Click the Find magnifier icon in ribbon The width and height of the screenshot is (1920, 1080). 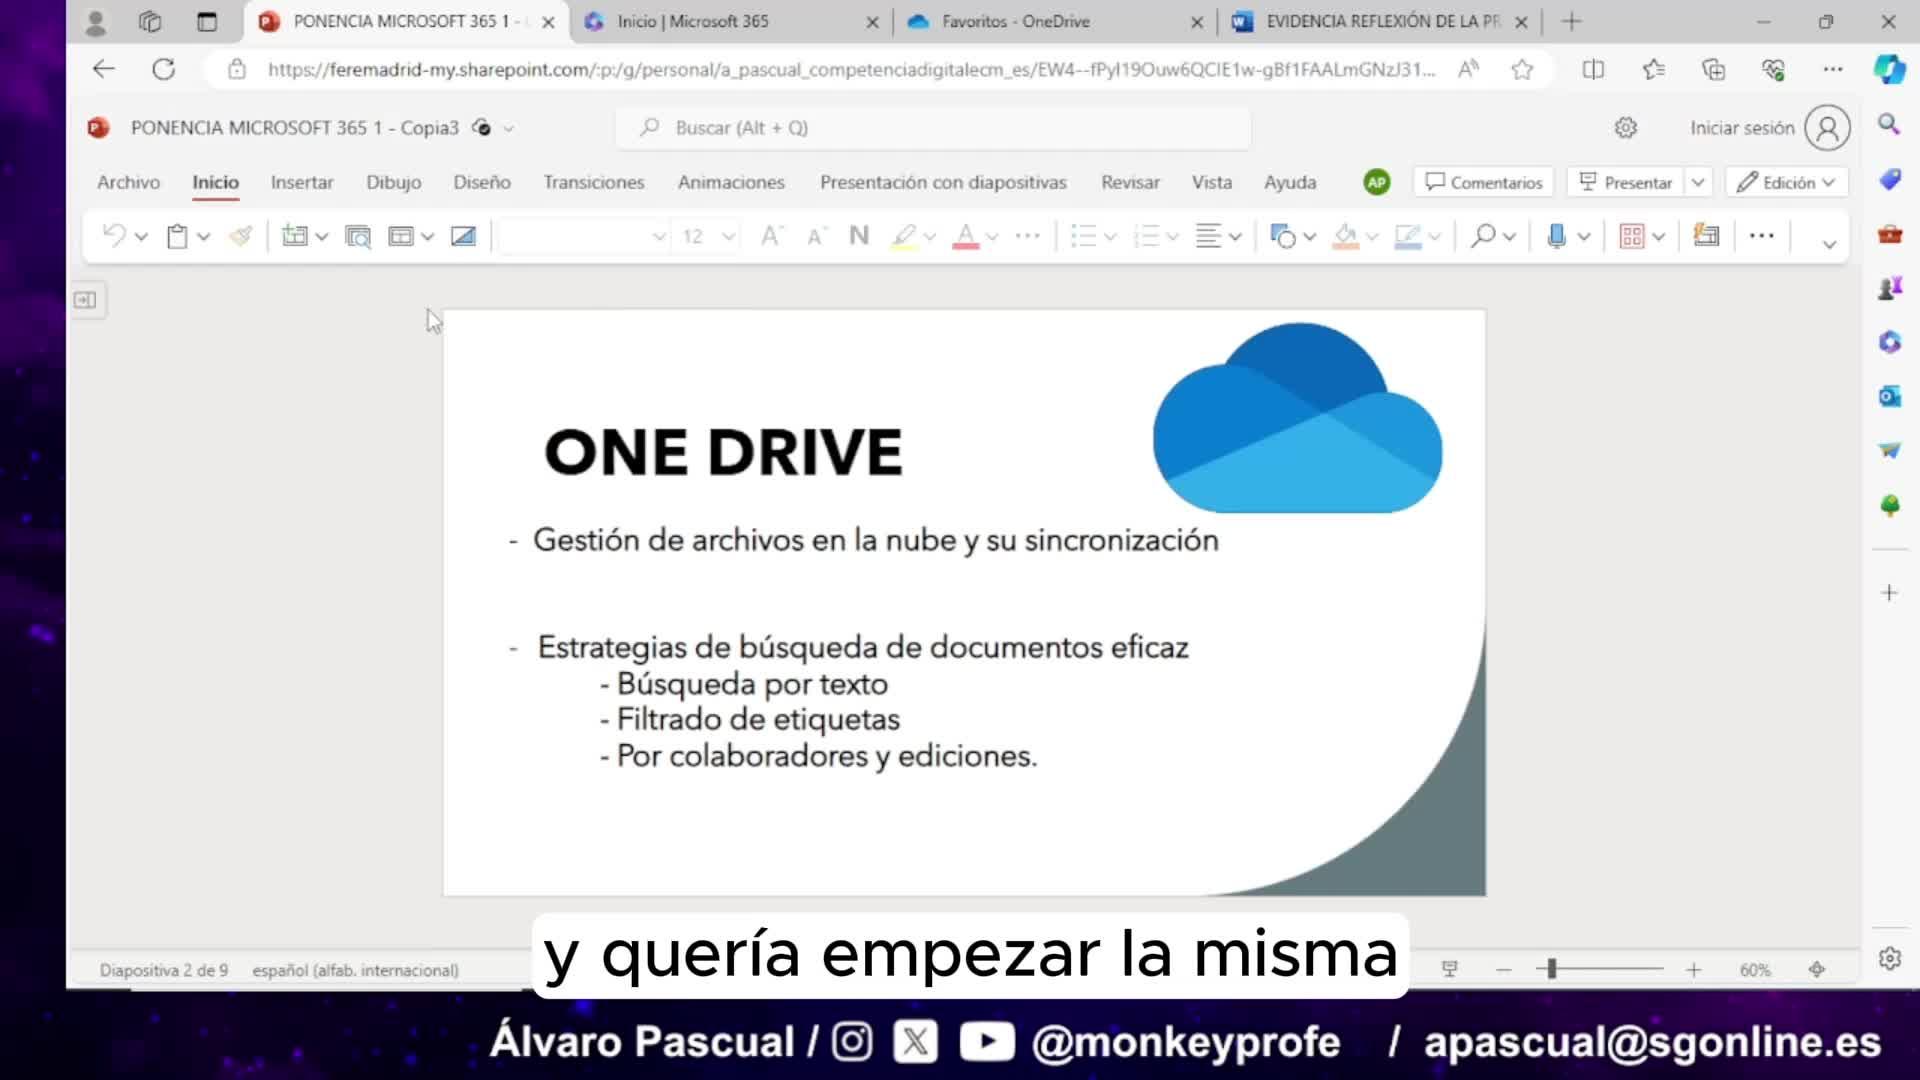pos(1483,236)
